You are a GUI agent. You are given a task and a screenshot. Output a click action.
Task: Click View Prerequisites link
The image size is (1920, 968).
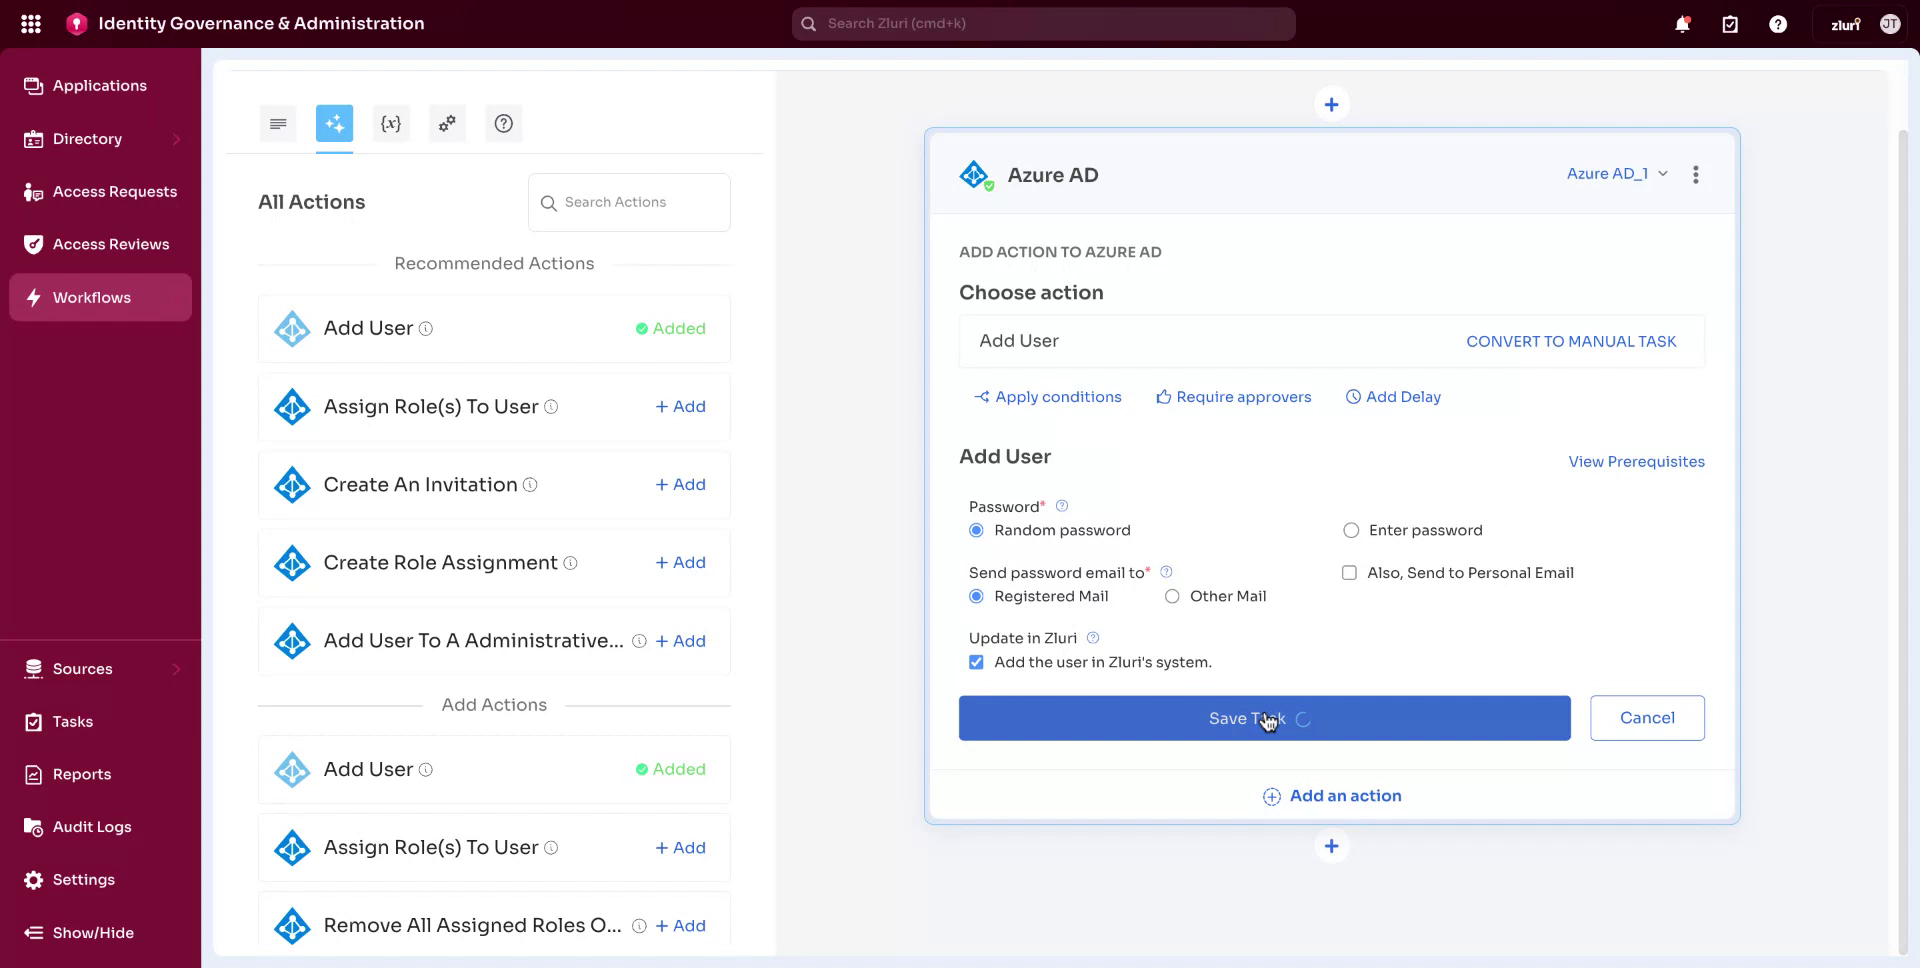click(x=1636, y=461)
